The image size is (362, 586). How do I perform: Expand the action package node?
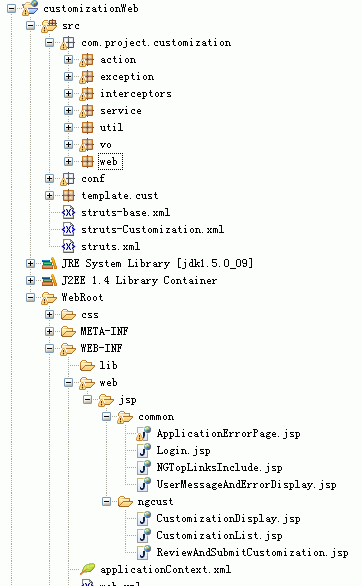[68, 59]
